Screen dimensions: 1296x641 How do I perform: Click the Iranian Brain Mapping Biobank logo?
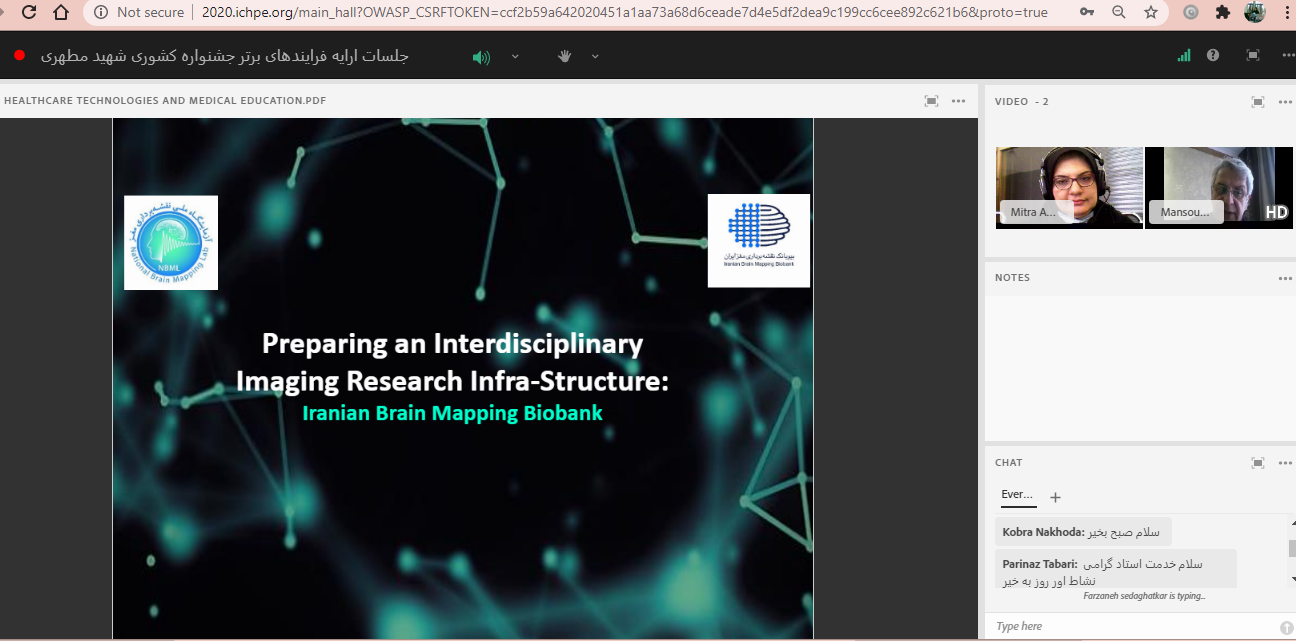(x=759, y=240)
